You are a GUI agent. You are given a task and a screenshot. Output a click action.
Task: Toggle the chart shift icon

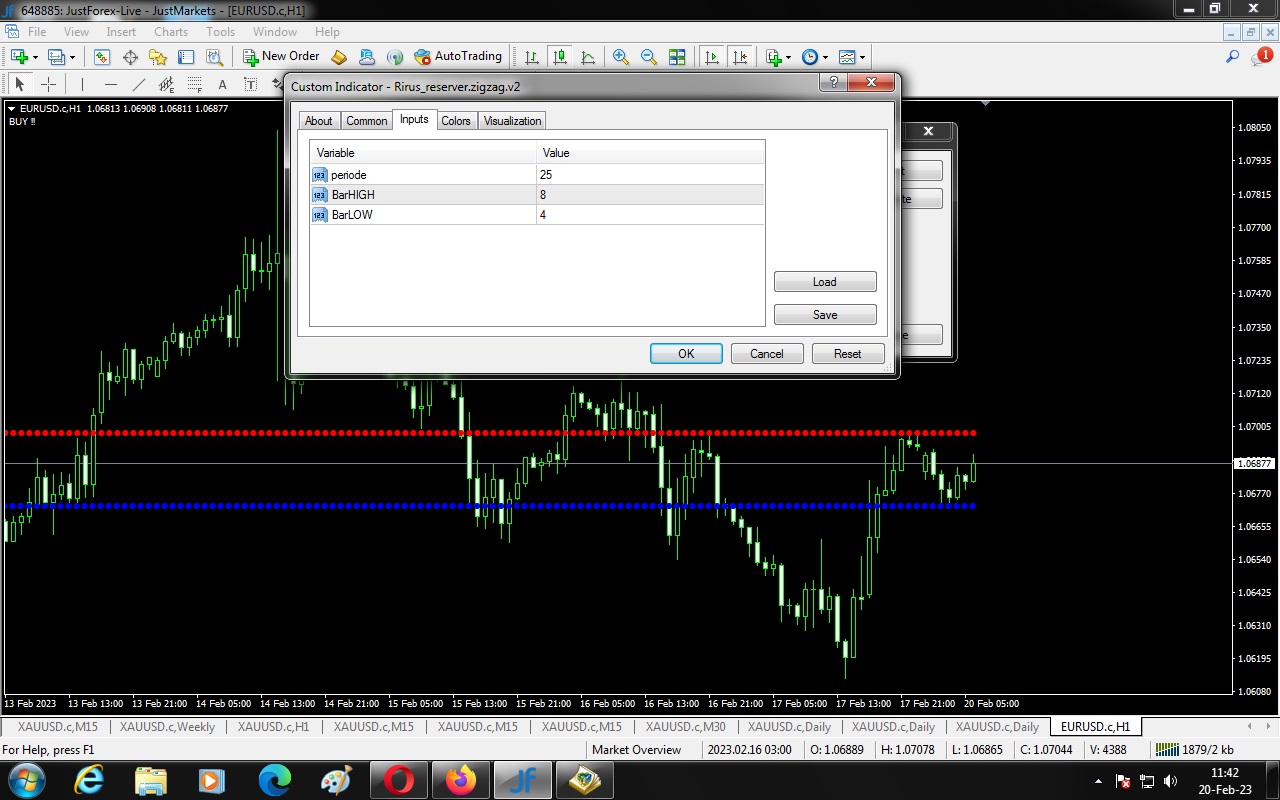pos(739,57)
